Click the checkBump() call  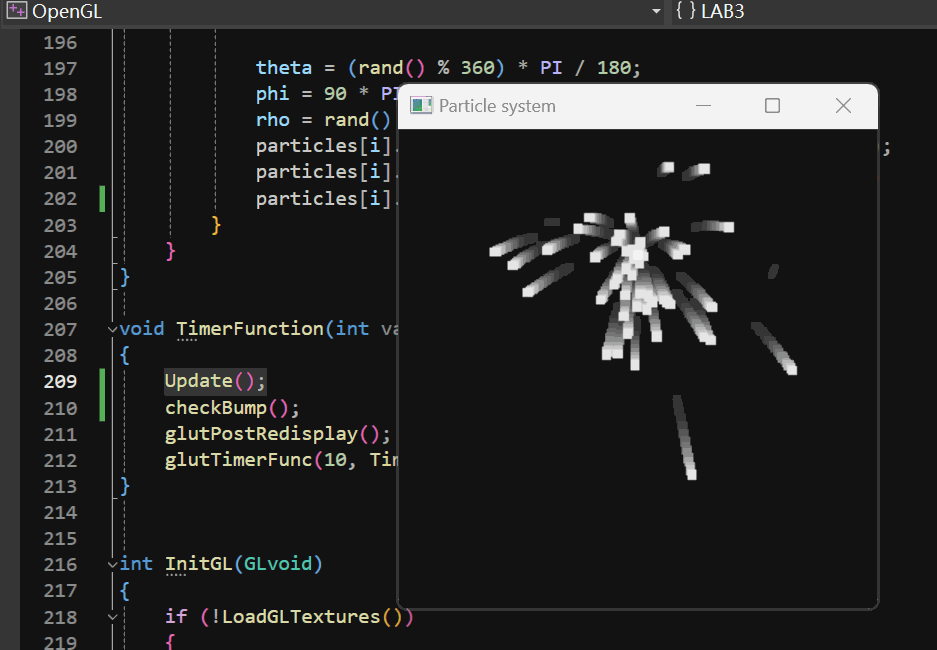(x=232, y=408)
